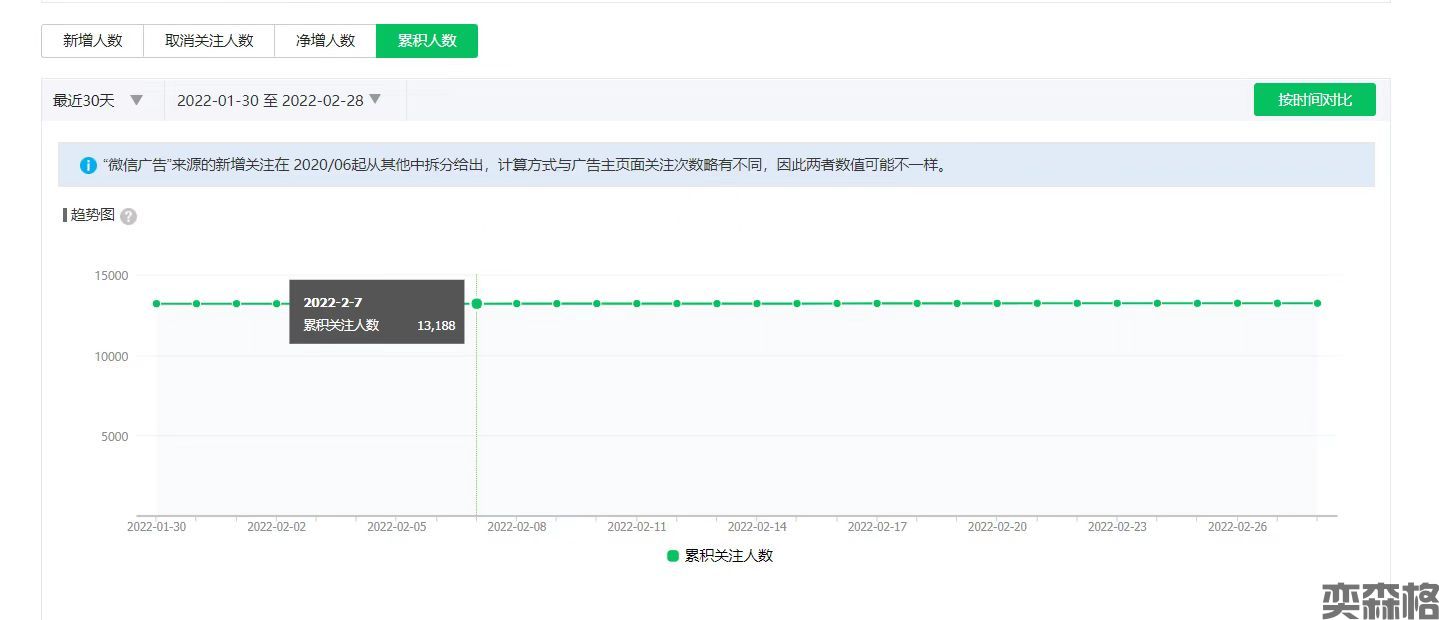Toggle the 累积关注人数 legend series
Viewport: 1439px width, 620px height.
720,556
